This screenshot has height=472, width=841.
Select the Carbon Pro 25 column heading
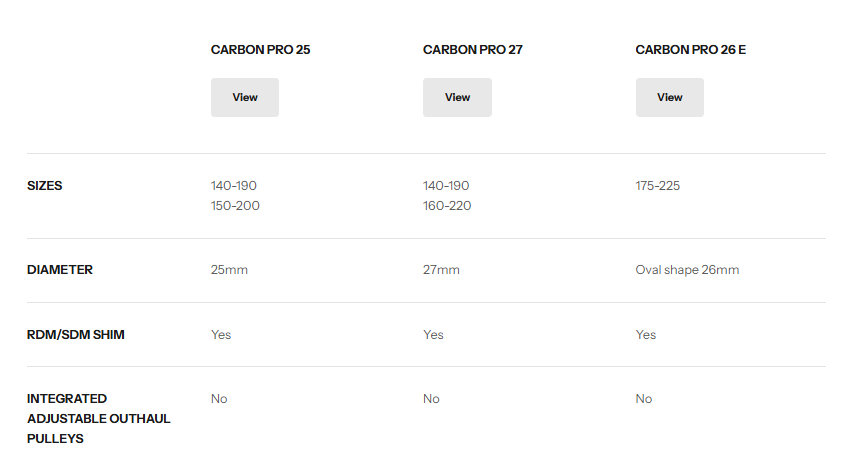point(260,49)
